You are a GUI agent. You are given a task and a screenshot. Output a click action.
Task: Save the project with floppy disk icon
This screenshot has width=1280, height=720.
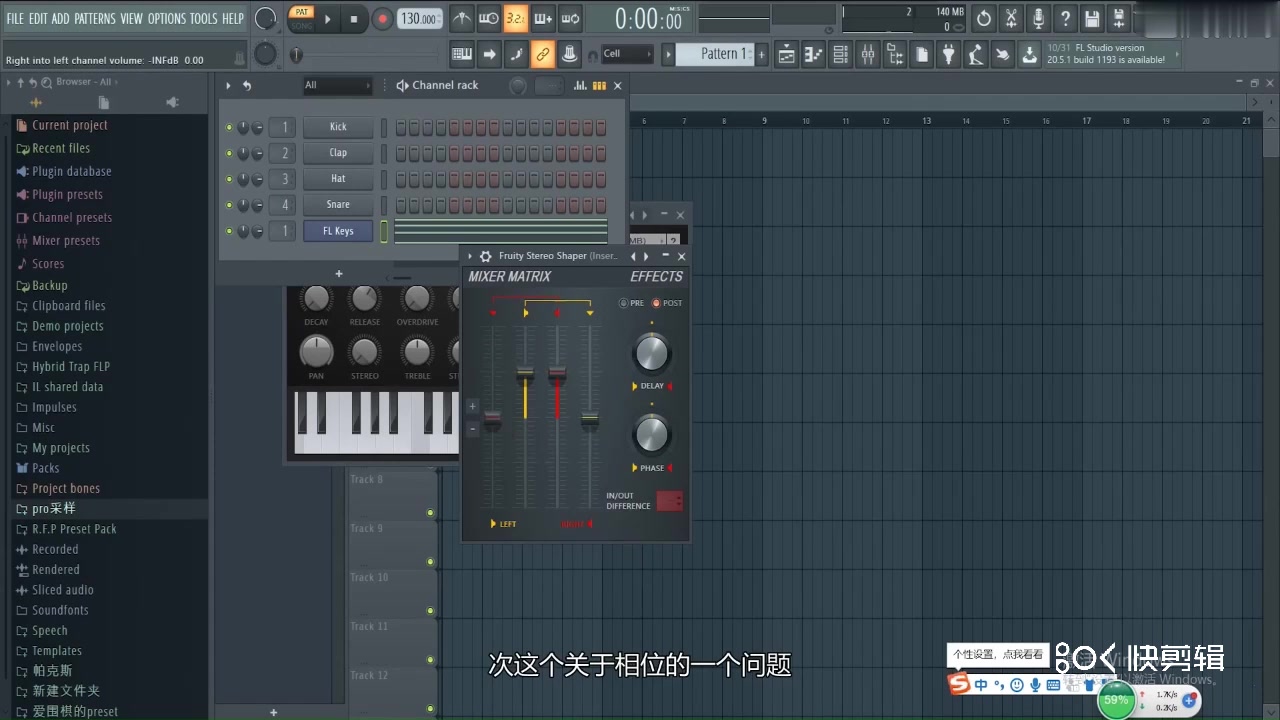[1092, 18]
